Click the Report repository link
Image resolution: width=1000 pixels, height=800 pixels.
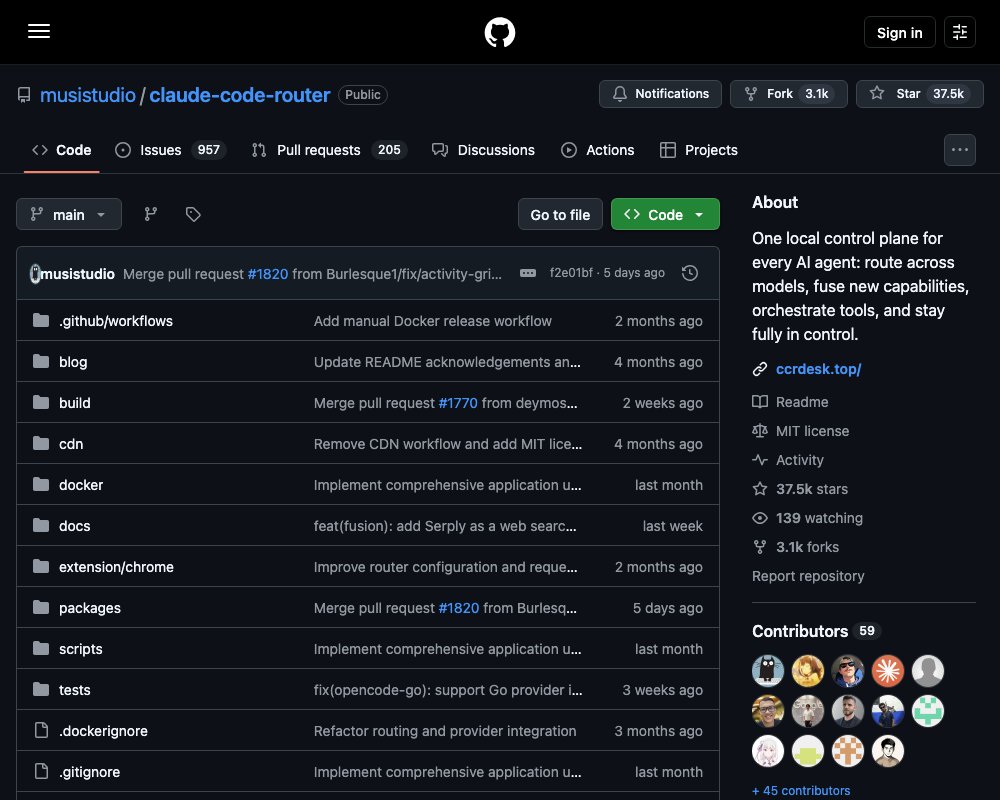pyautogui.click(x=808, y=576)
